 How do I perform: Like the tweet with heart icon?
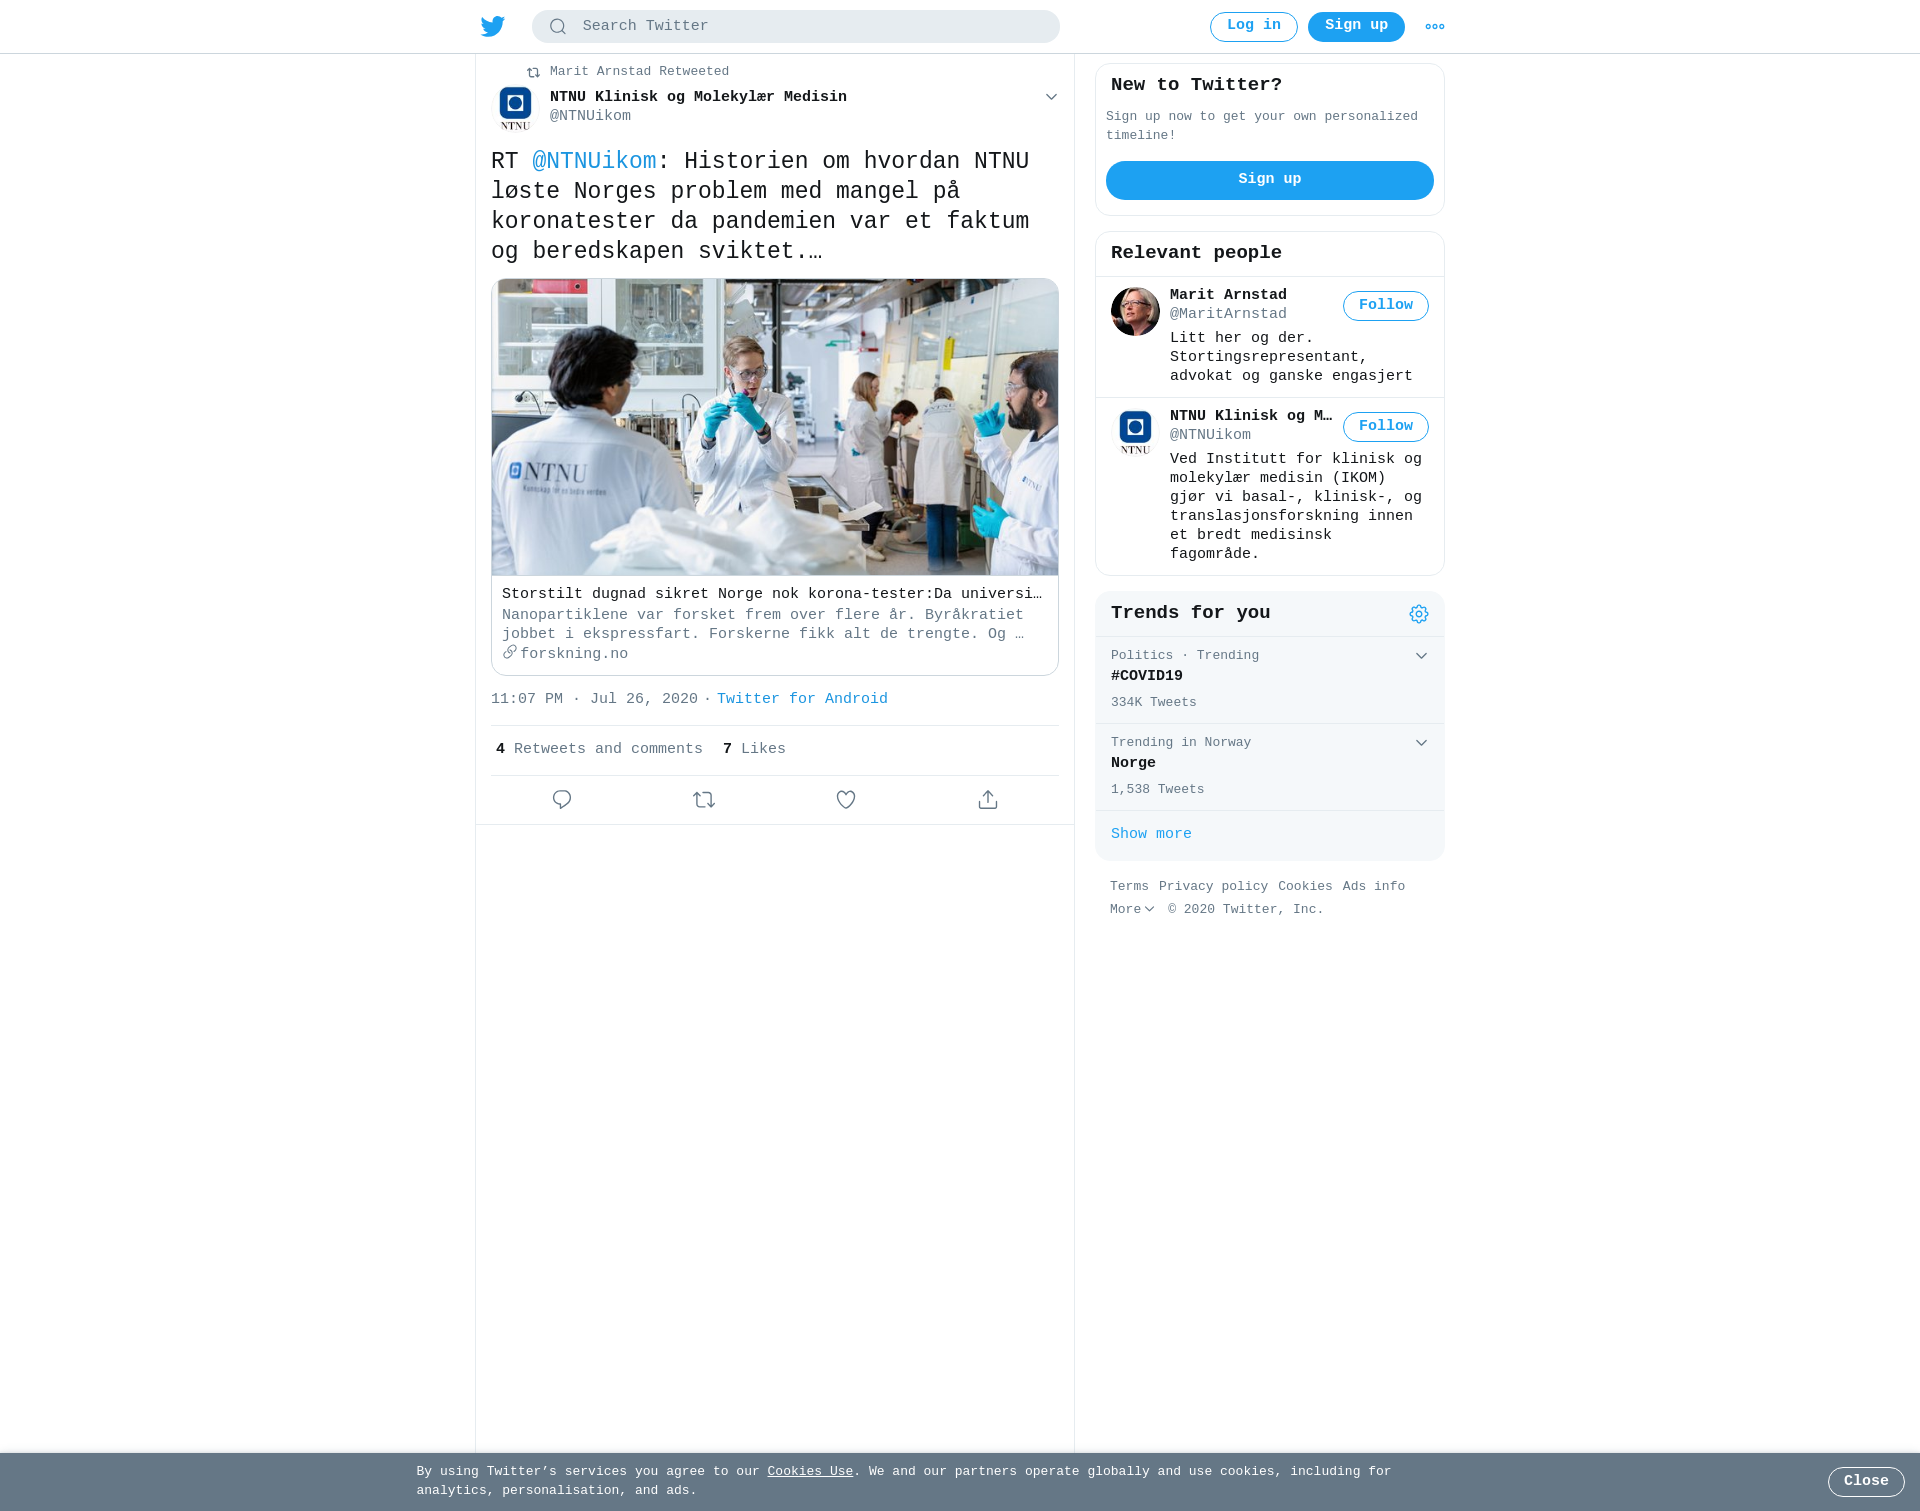pyautogui.click(x=846, y=800)
